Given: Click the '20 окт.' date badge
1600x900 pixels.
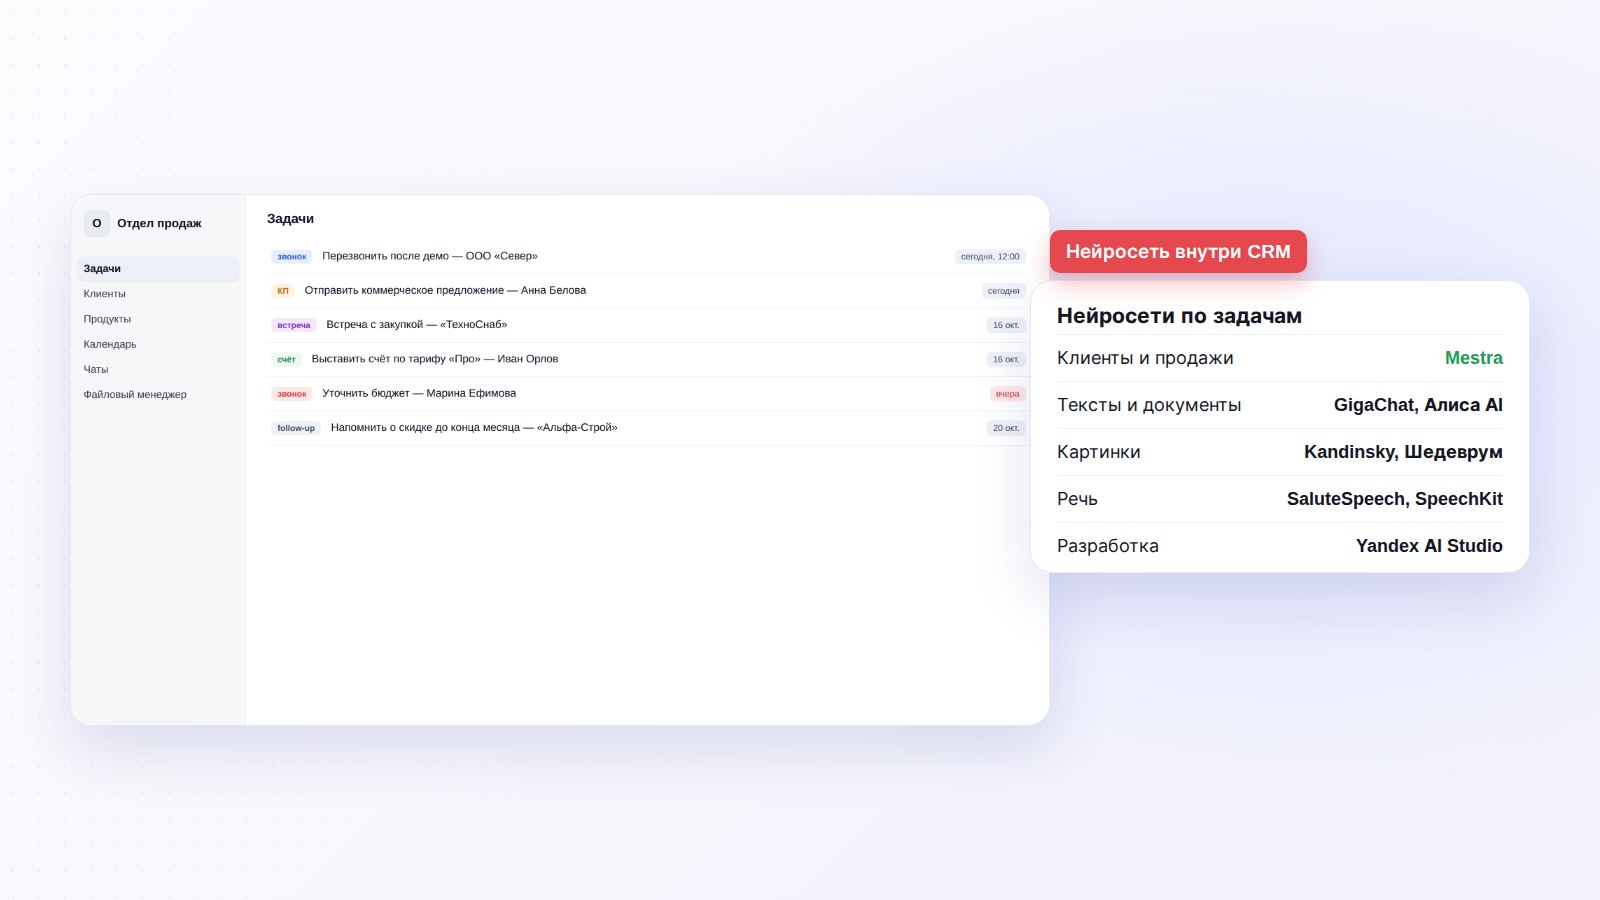Looking at the screenshot, I should [1006, 428].
